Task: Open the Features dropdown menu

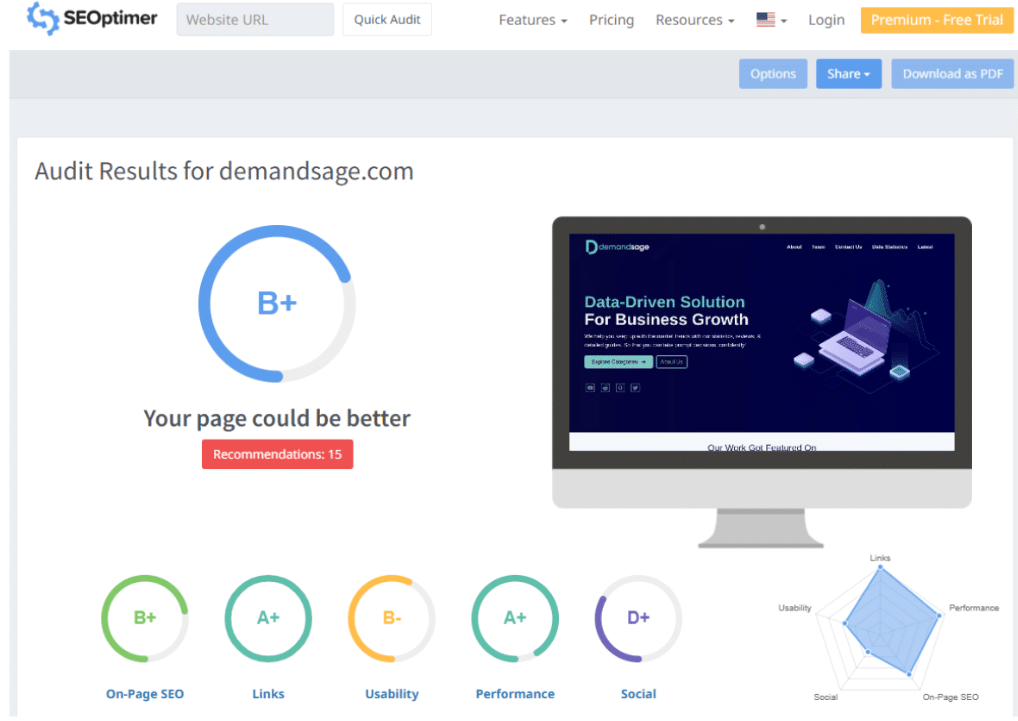Action: coord(533,20)
